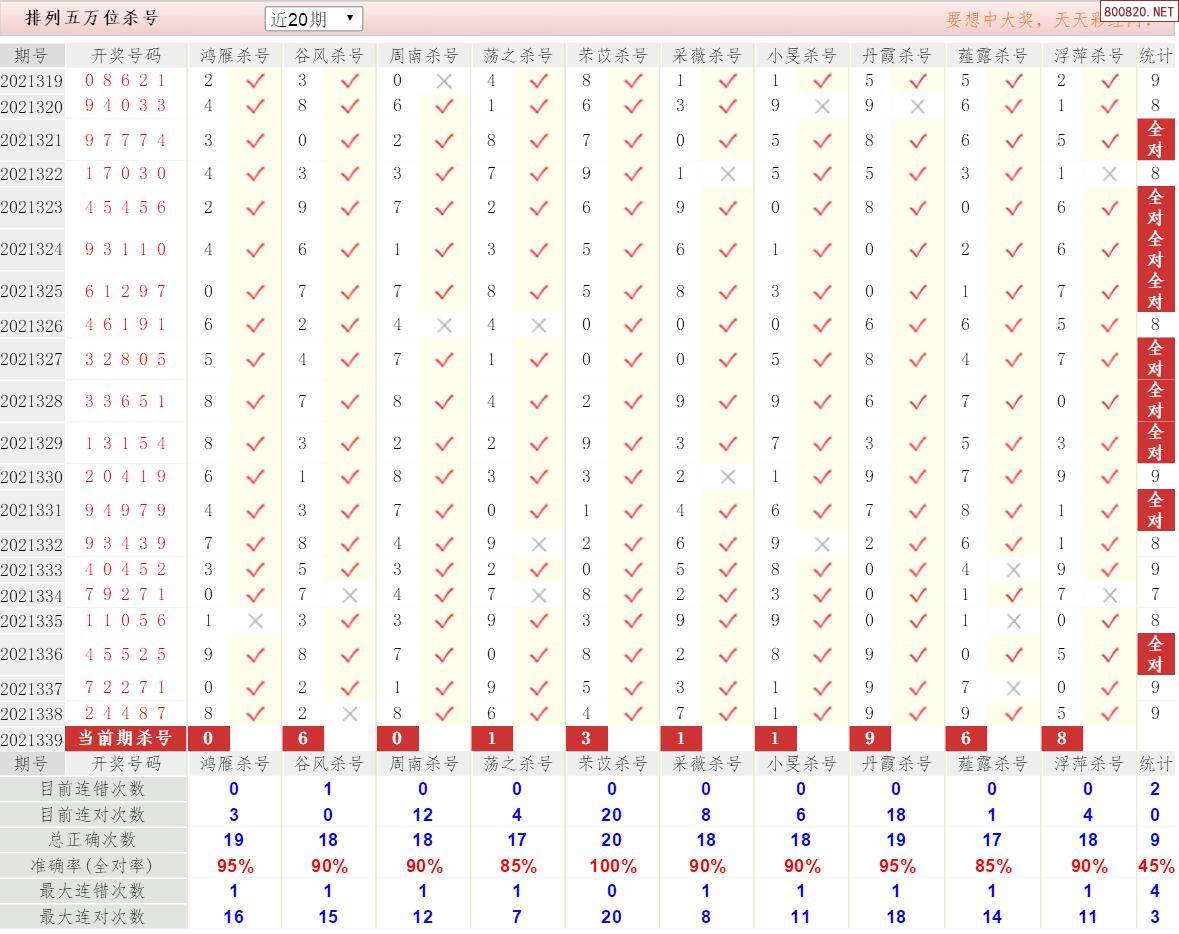Click the X mark for 浮萍杀号 in row 2021322
This screenshot has width=1179, height=934.
point(1109,174)
